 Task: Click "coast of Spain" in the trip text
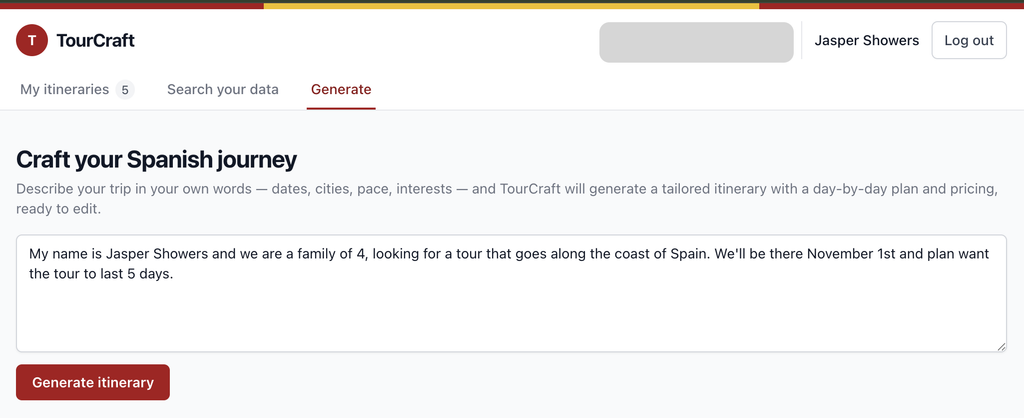(664, 253)
